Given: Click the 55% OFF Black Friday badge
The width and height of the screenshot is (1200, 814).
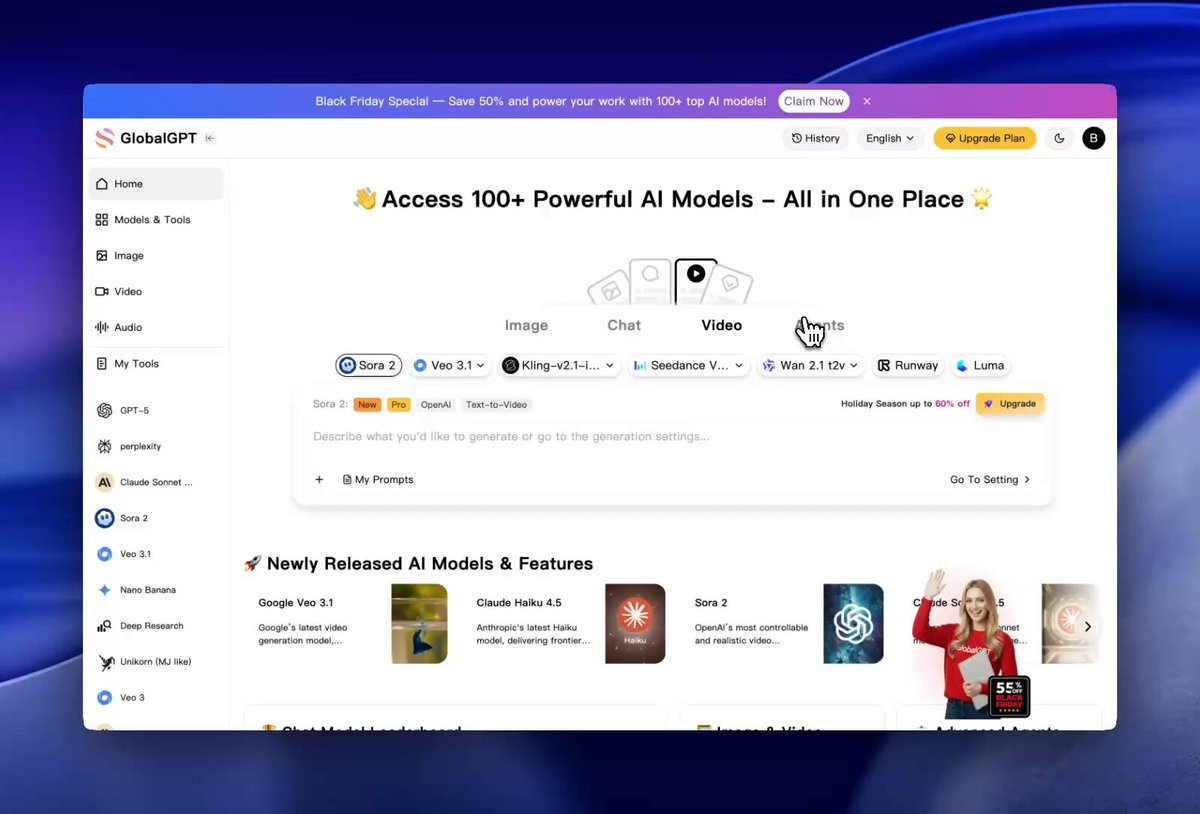Looking at the screenshot, I should pos(1009,697).
